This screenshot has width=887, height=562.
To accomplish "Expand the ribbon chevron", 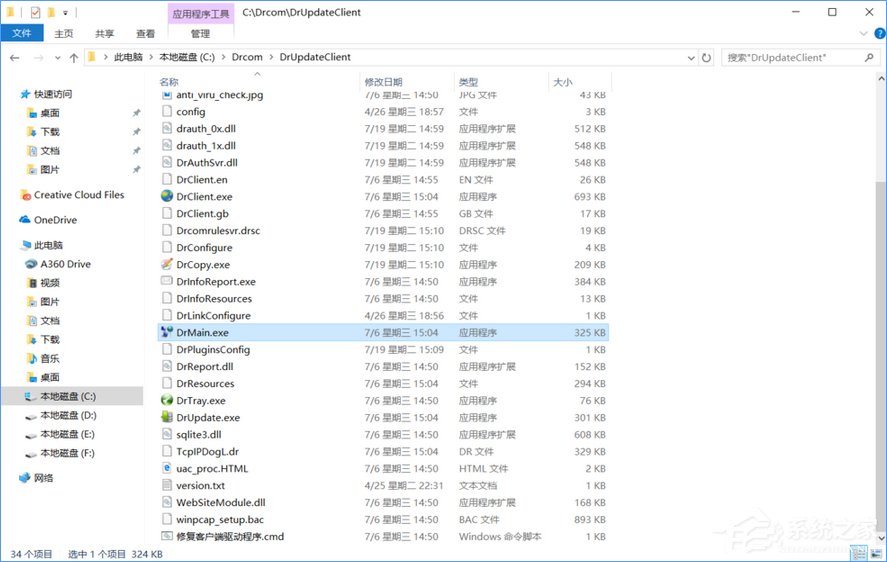I will [x=863, y=33].
